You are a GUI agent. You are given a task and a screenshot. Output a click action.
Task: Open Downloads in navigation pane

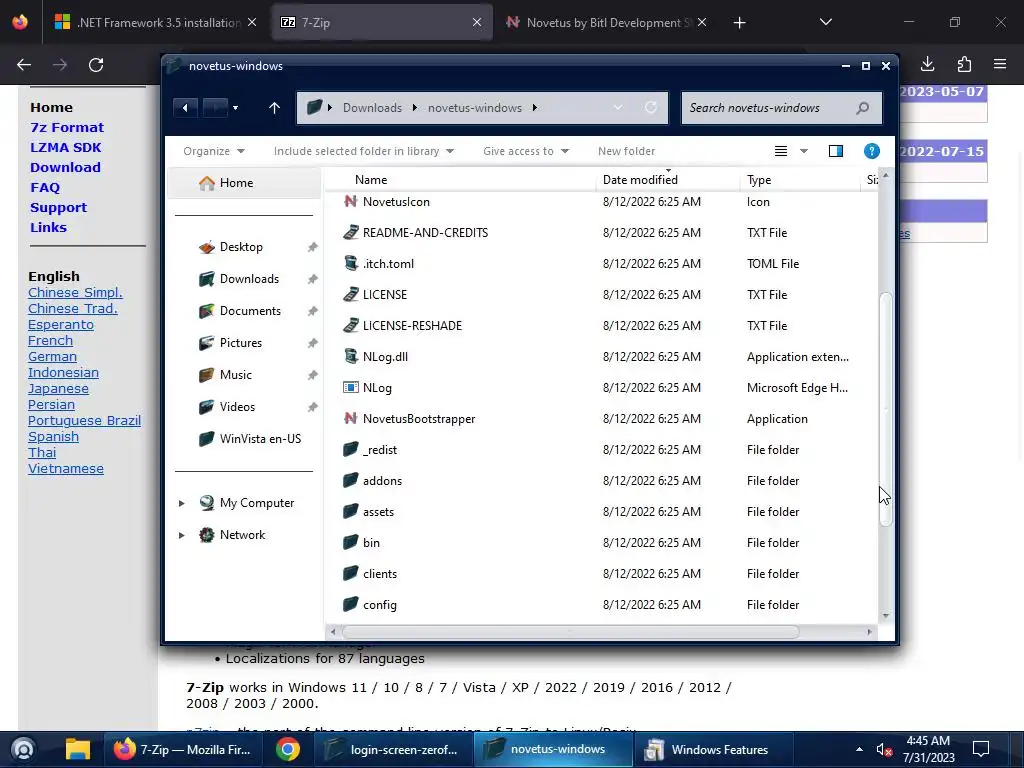(249, 279)
